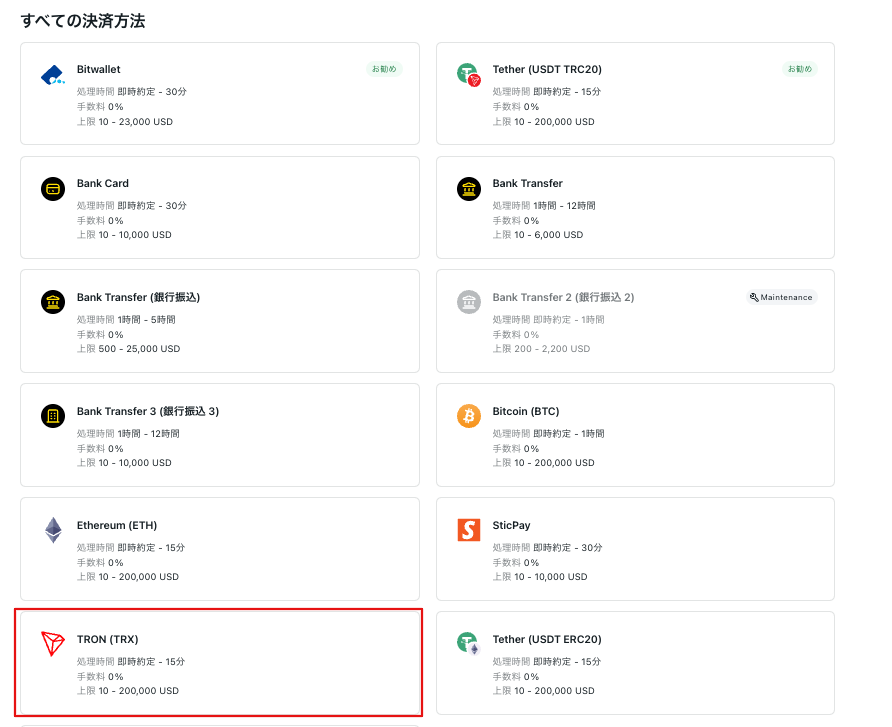The image size is (892, 727).
Task: Click the Bank Transfer 3 building icon
Action: click(x=53, y=416)
